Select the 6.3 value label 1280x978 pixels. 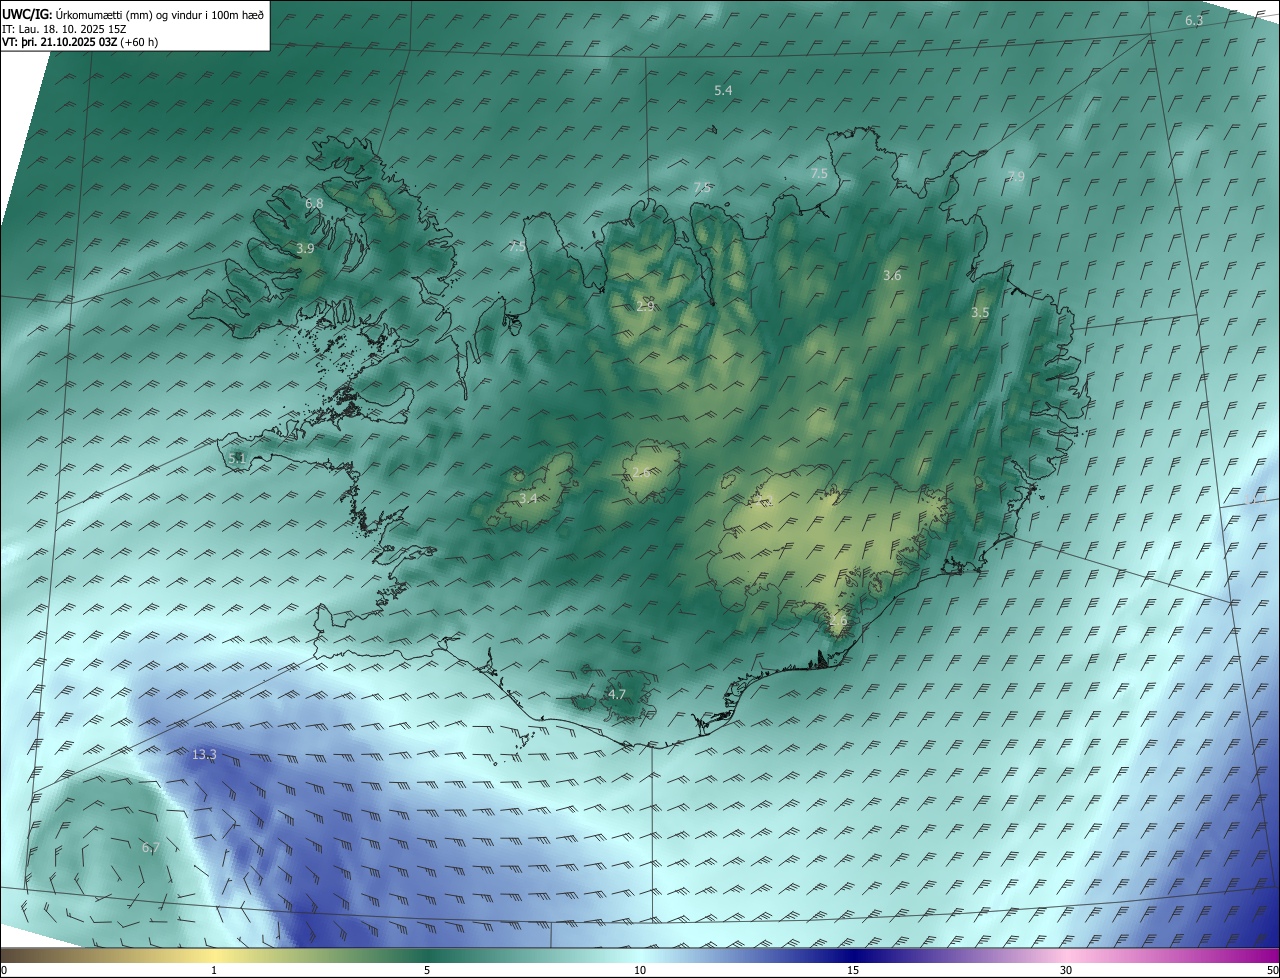[x=1194, y=21]
